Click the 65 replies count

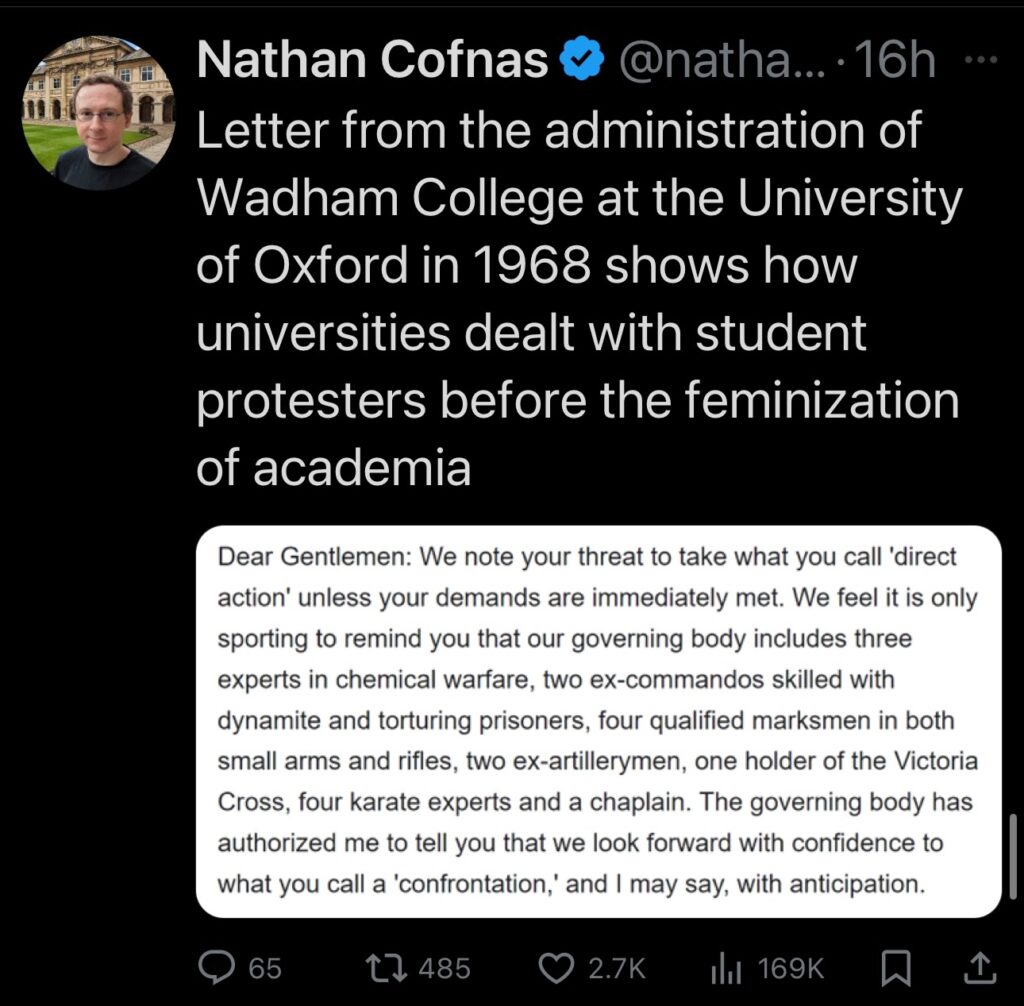click(265, 968)
